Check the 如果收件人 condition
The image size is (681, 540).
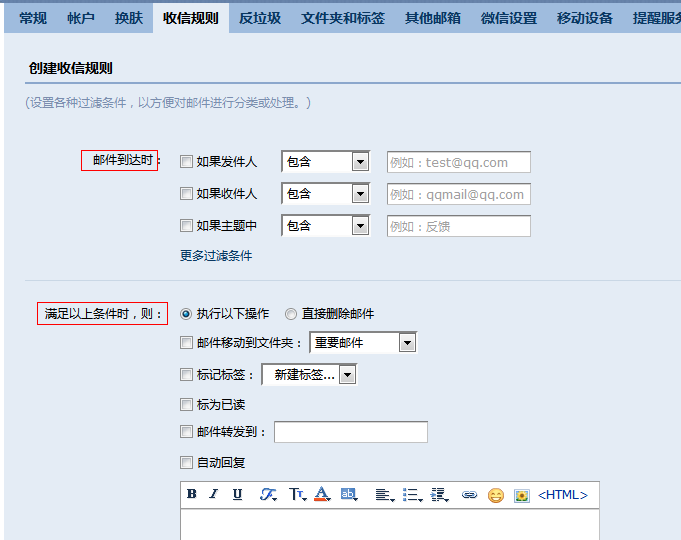186,194
